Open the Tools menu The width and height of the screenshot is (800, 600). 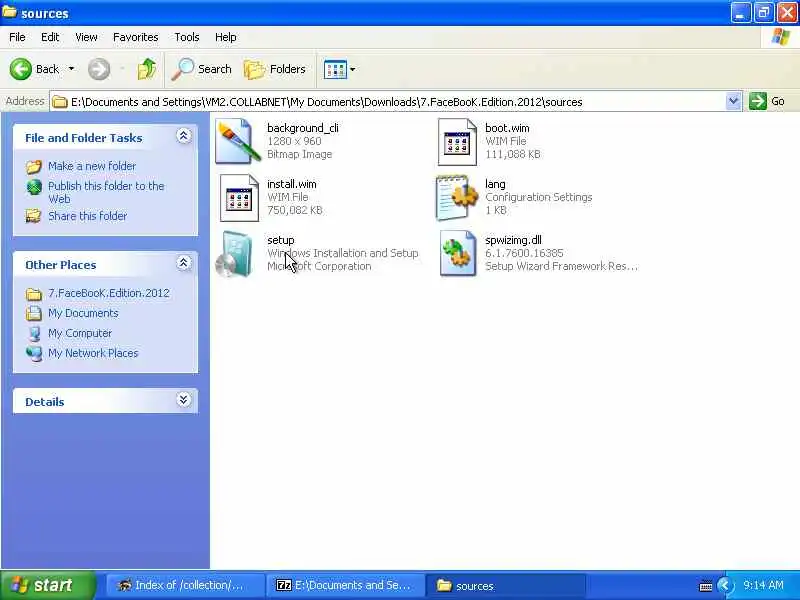coord(187,37)
